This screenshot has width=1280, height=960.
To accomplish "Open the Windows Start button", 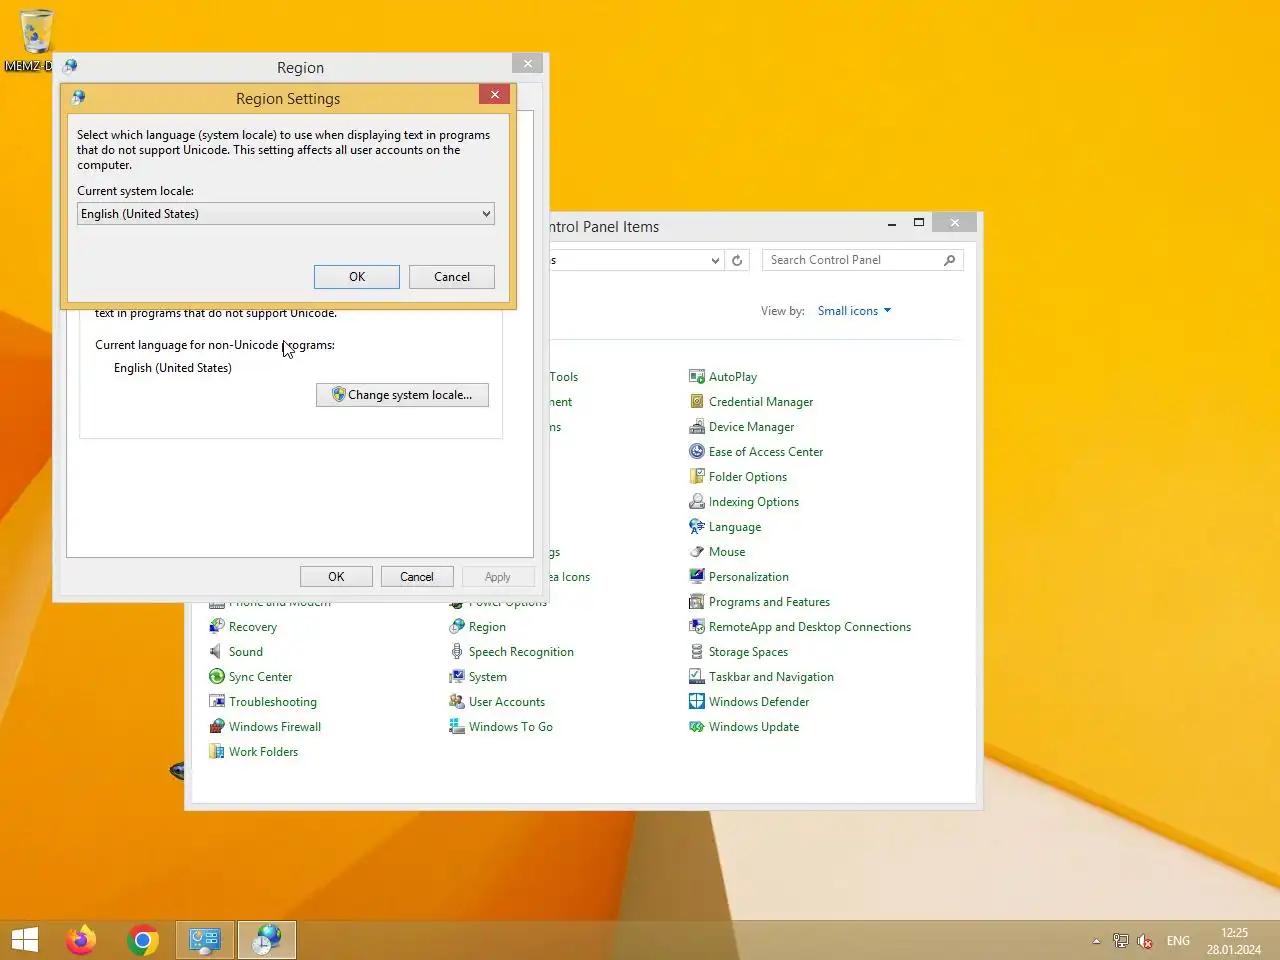I will [25, 940].
